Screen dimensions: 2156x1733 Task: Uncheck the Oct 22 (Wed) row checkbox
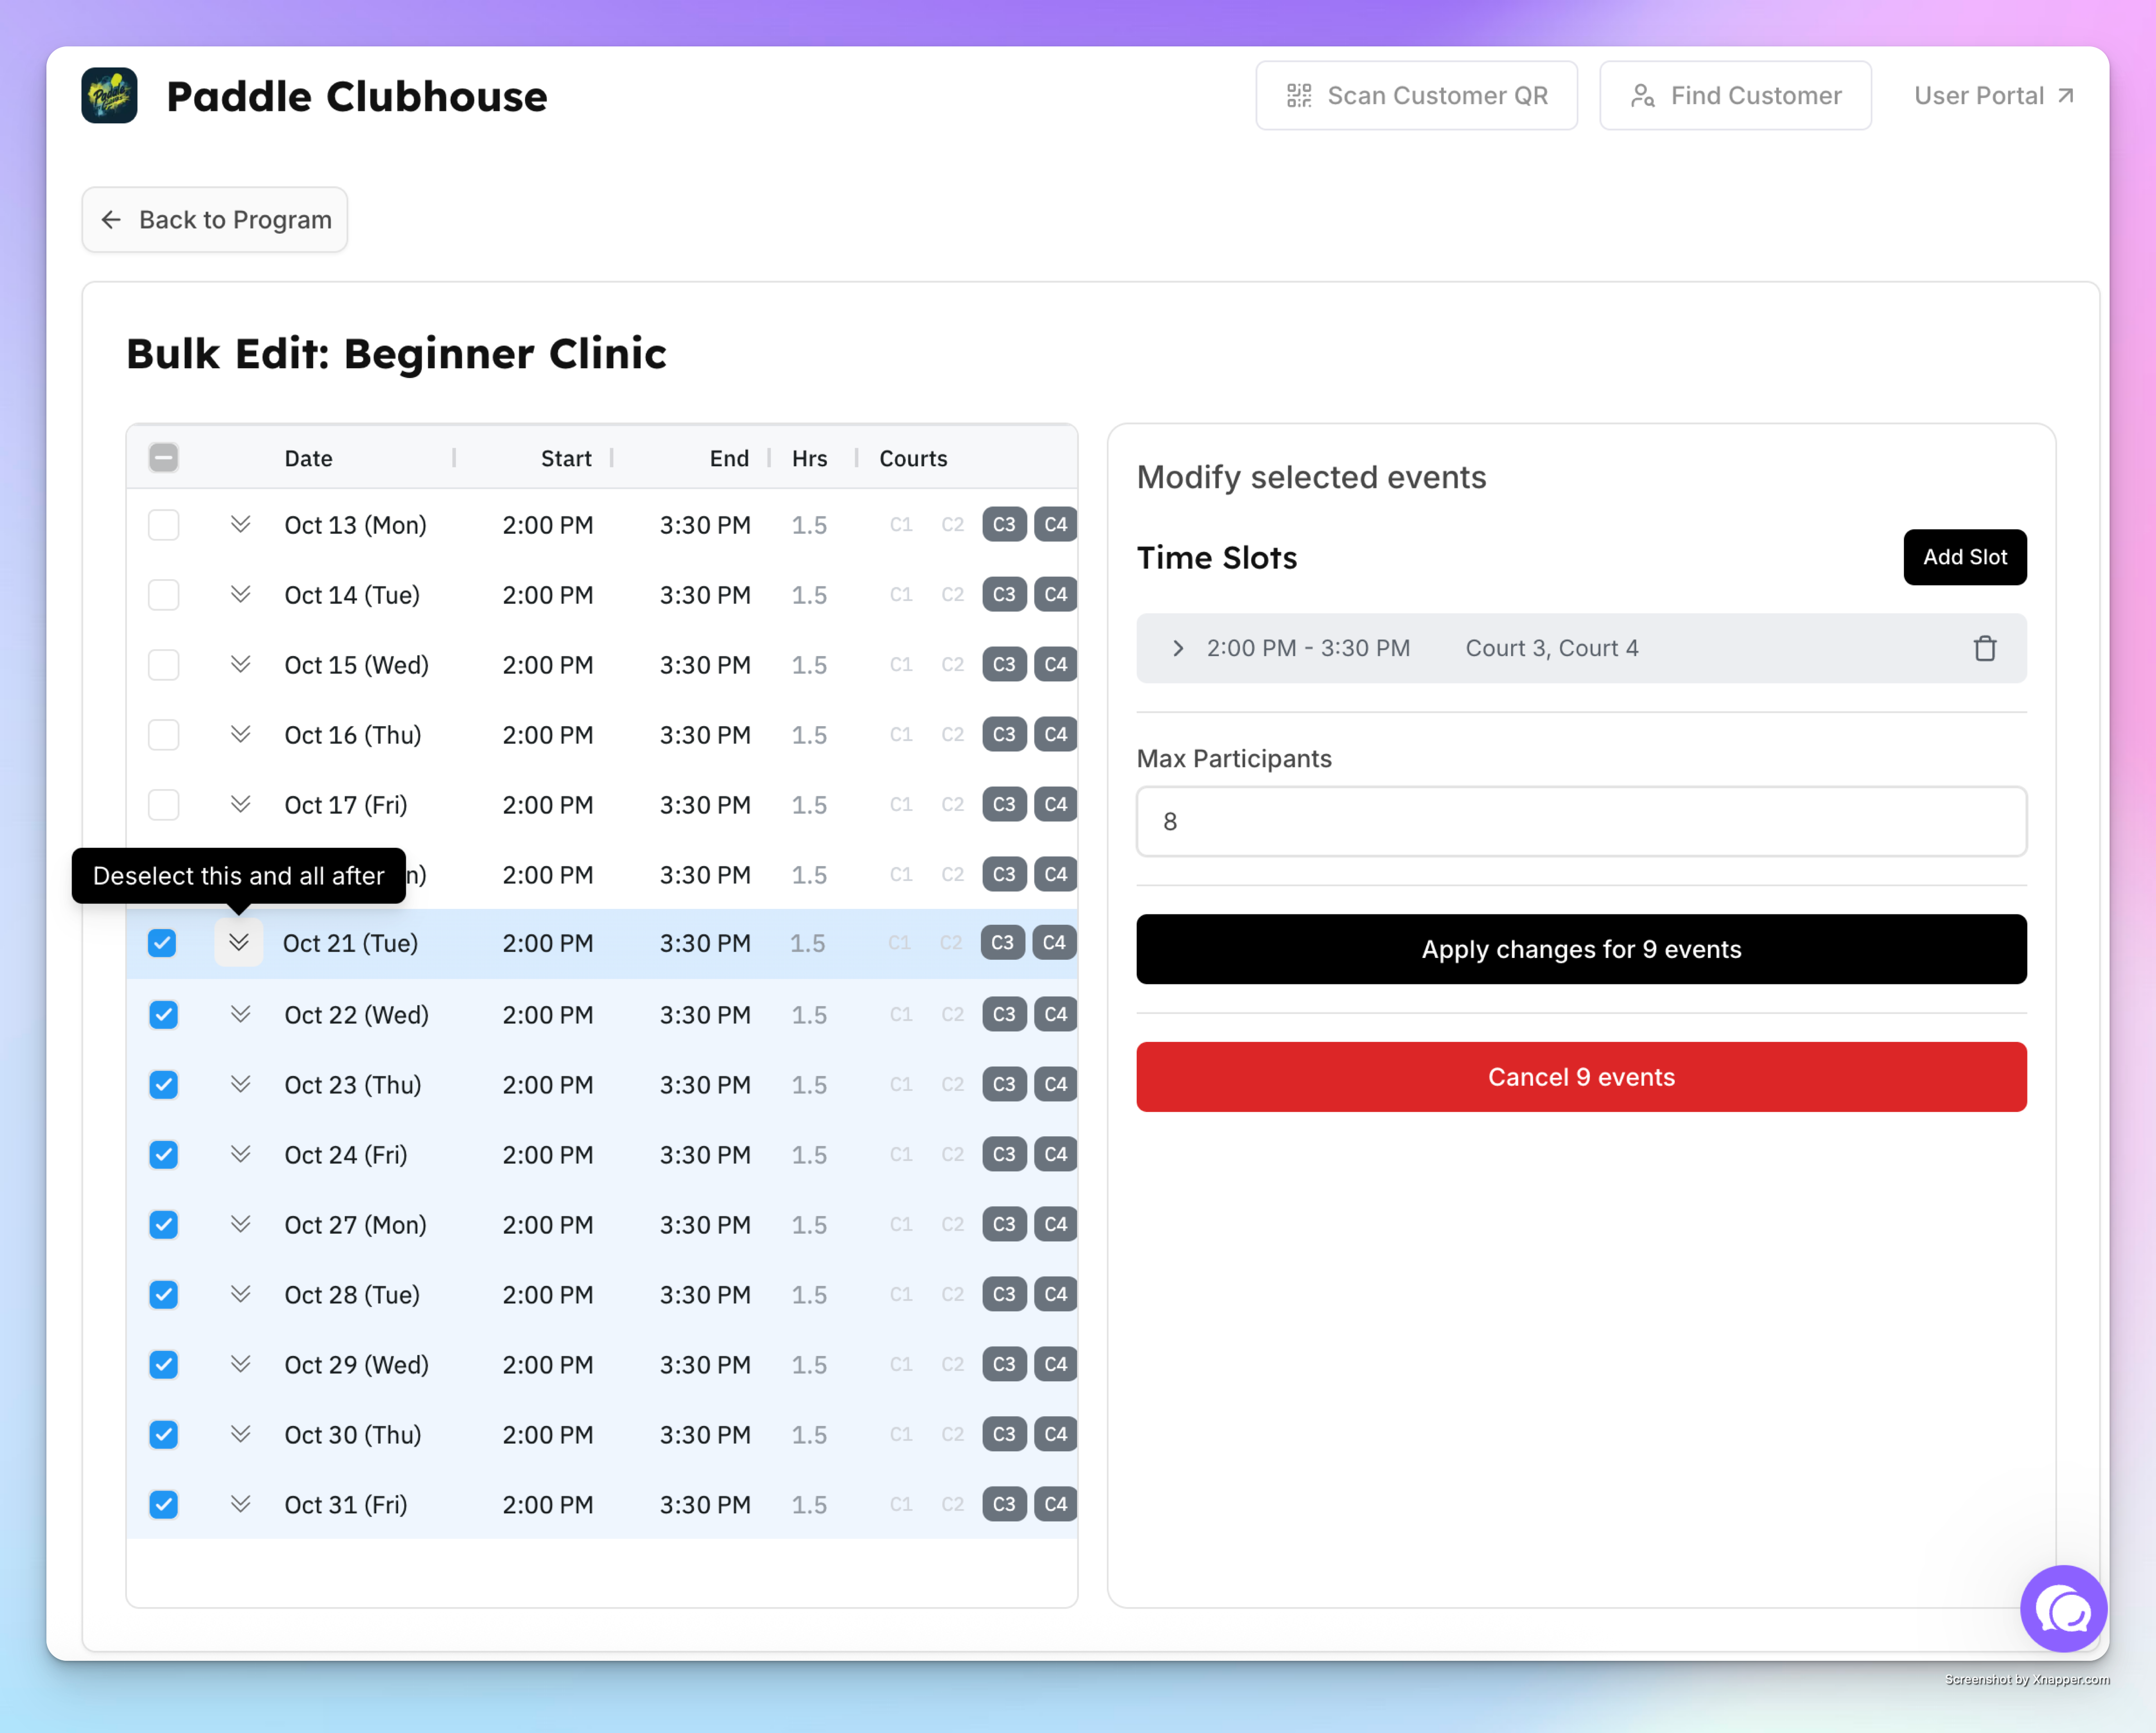(x=163, y=1015)
